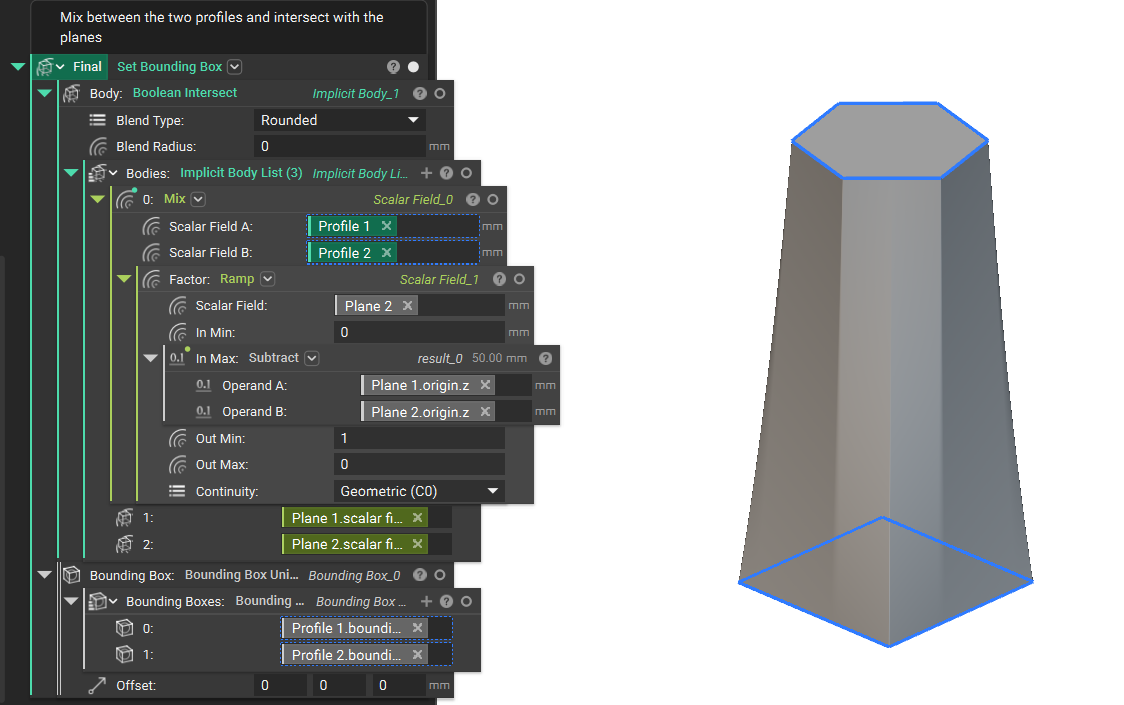The image size is (1124, 705).
Task: Edit the first Offset value field
Action: point(280,685)
